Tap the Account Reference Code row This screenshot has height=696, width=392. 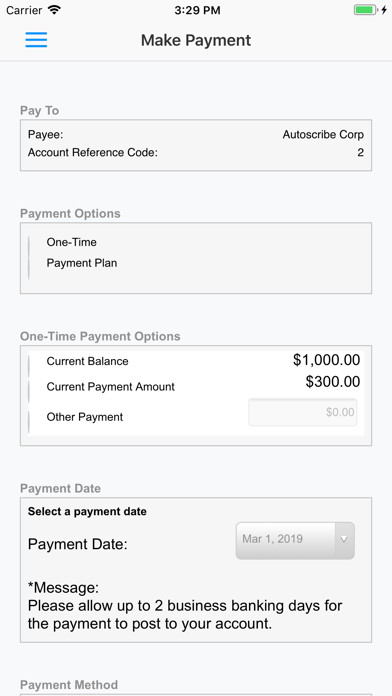(x=196, y=153)
